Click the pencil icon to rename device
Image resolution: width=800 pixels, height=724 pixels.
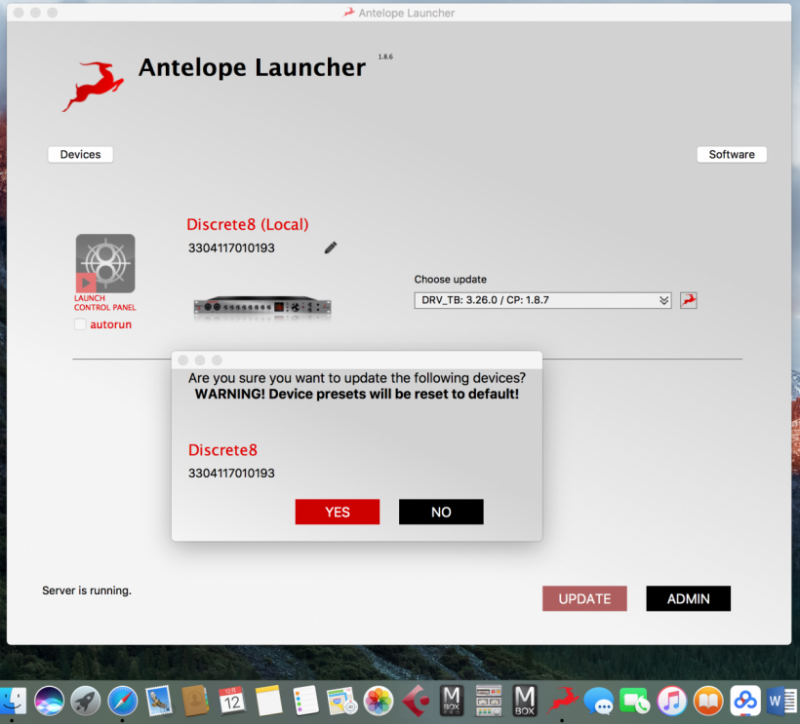tap(331, 247)
